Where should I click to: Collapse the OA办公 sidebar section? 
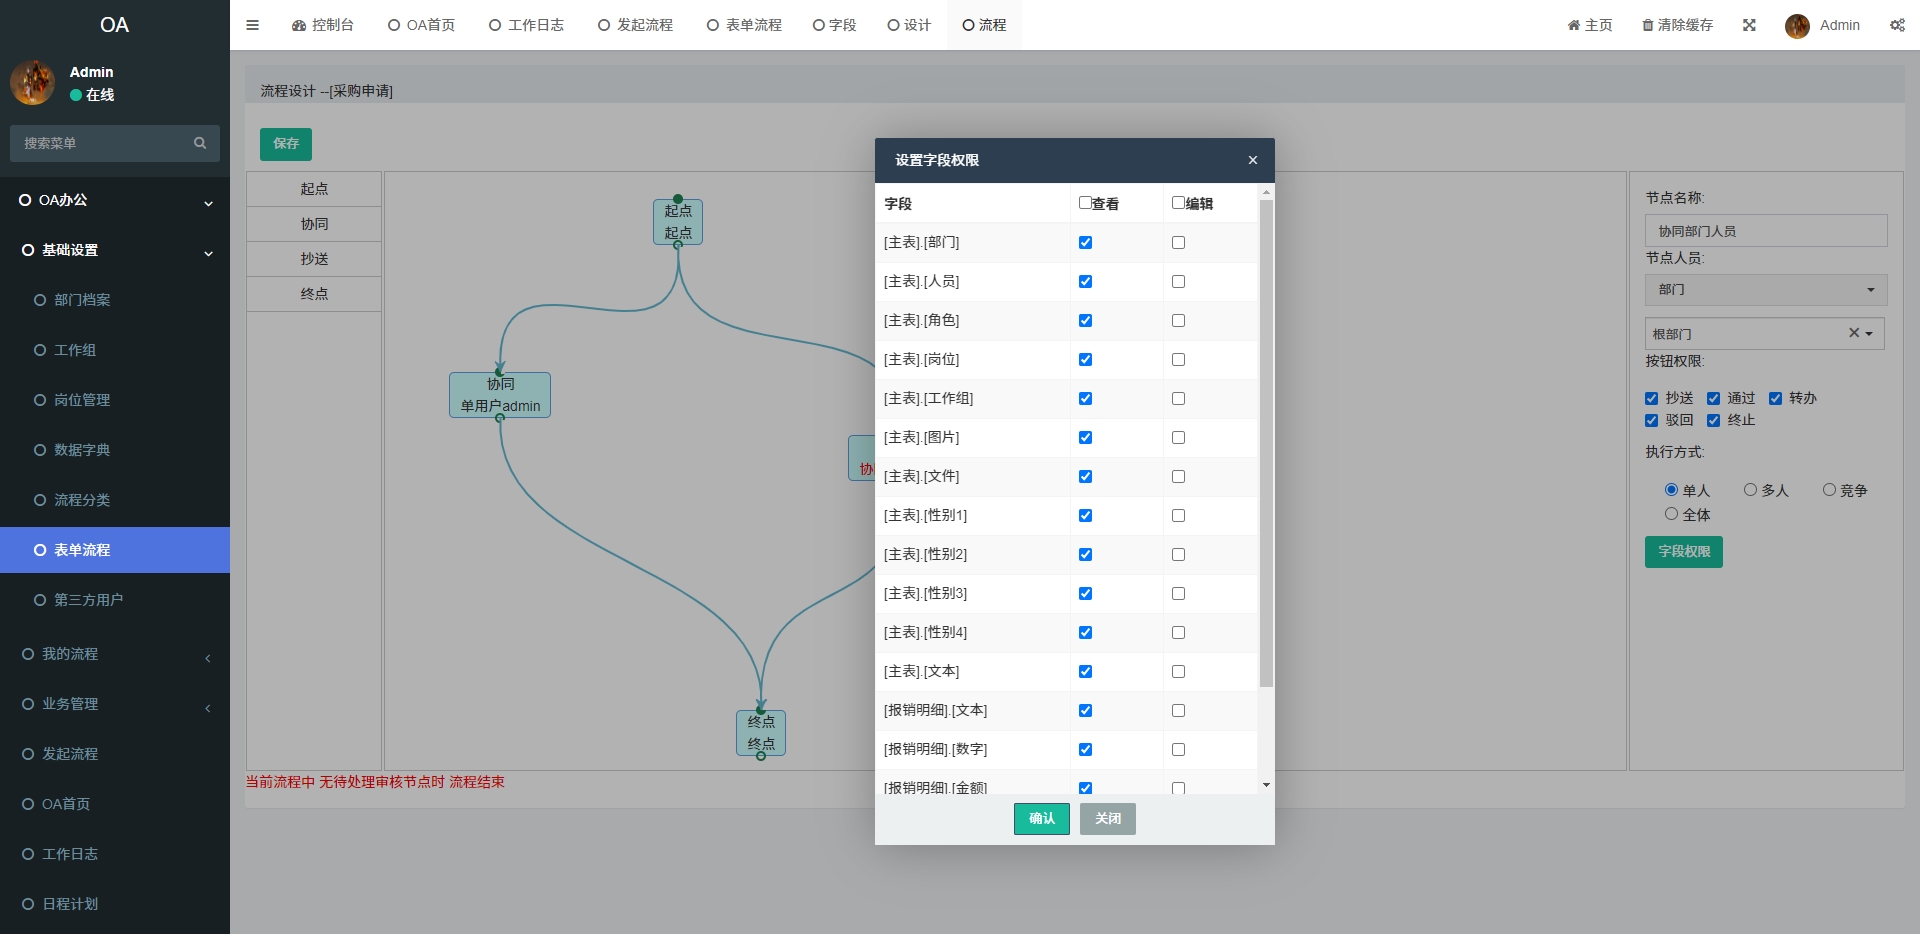pos(115,200)
